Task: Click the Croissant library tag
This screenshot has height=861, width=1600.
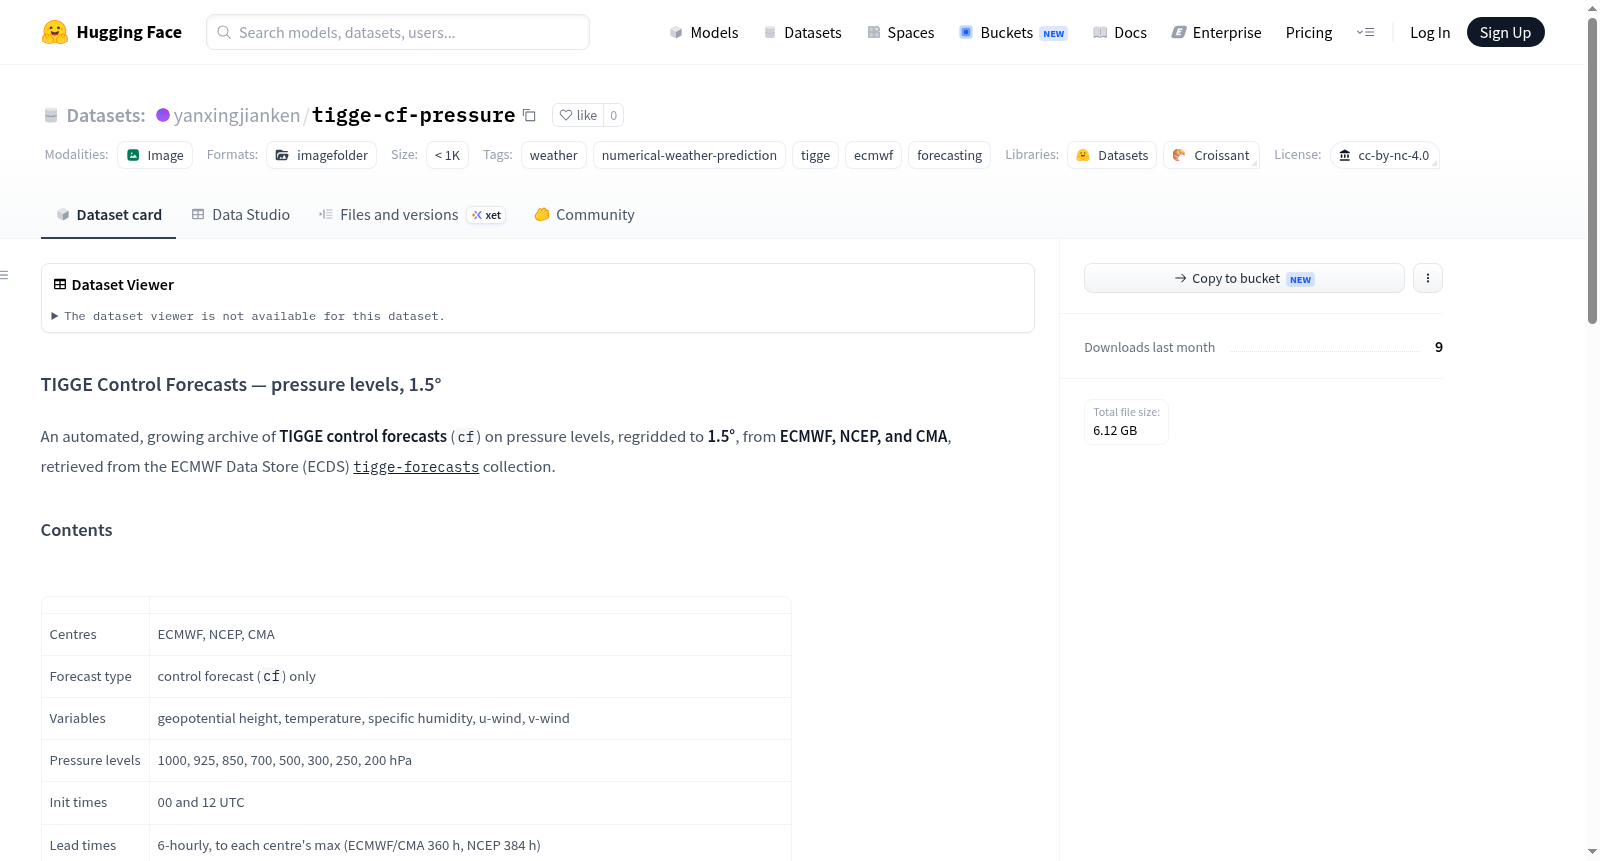Action: [1211, 155]
